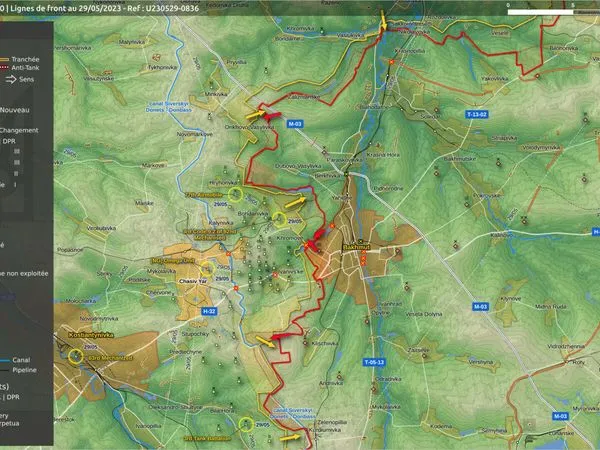This screenshot has width=600, height=450.
Task: Select the yellow circle next to 3rd Tank Battalion
Action: (246, 424)
